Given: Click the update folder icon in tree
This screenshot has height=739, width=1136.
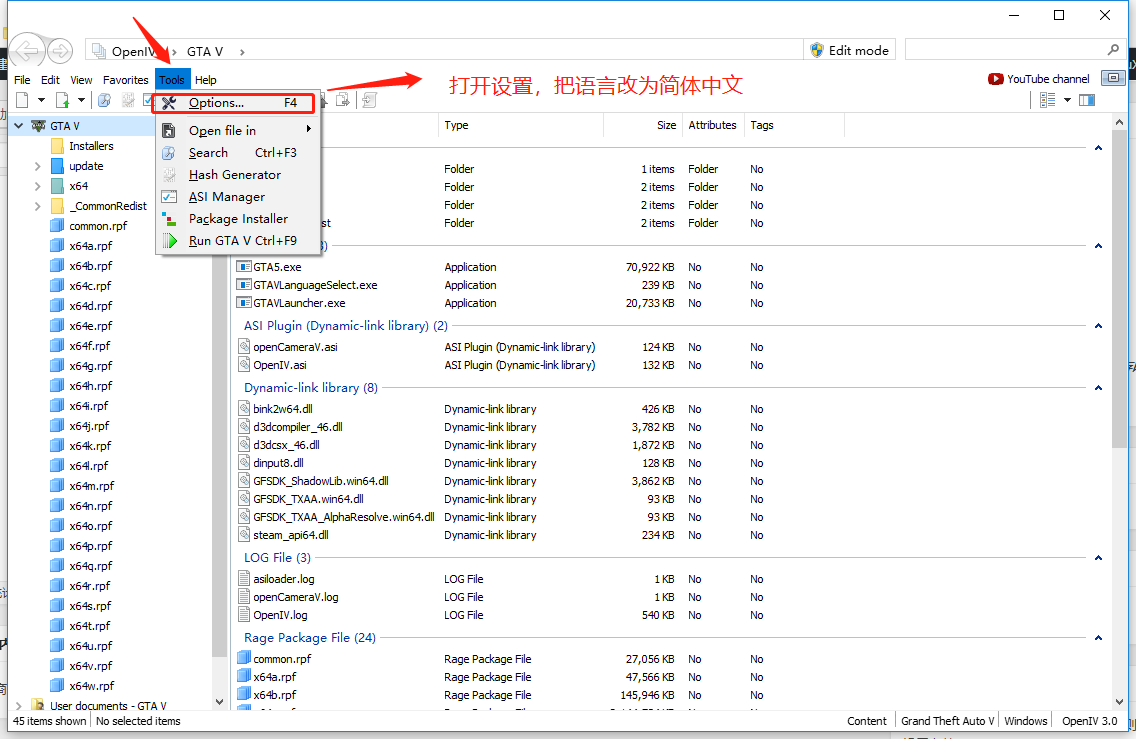Looking at the screenshot, I should coord(57,166).
